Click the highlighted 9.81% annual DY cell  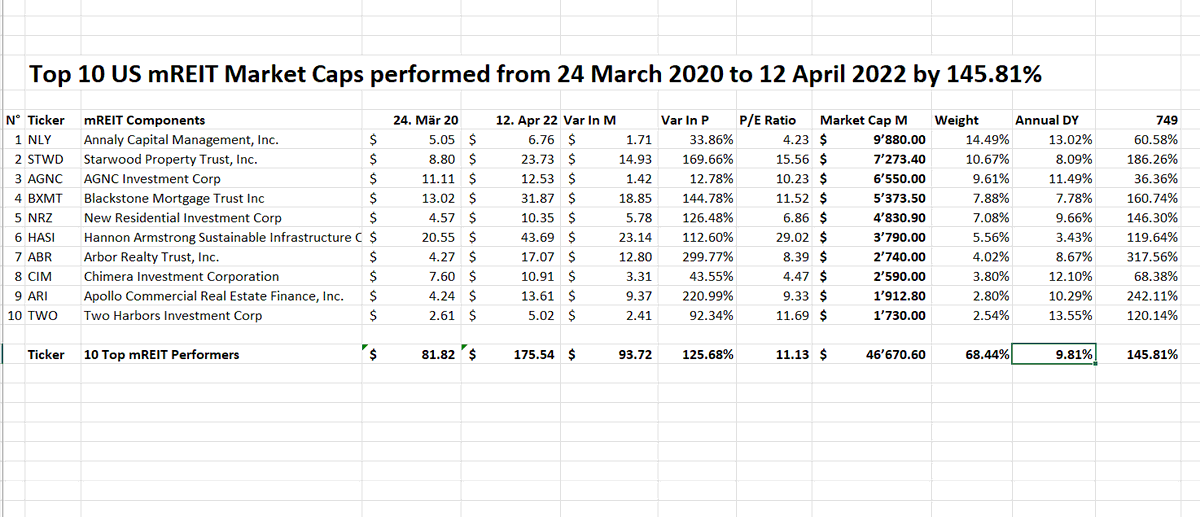1054,354
